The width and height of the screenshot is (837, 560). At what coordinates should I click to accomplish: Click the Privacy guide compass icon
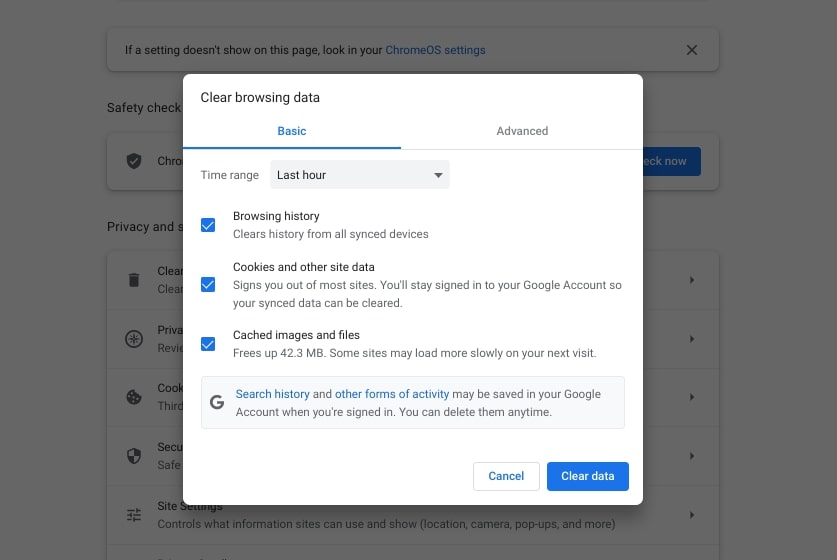134,339
